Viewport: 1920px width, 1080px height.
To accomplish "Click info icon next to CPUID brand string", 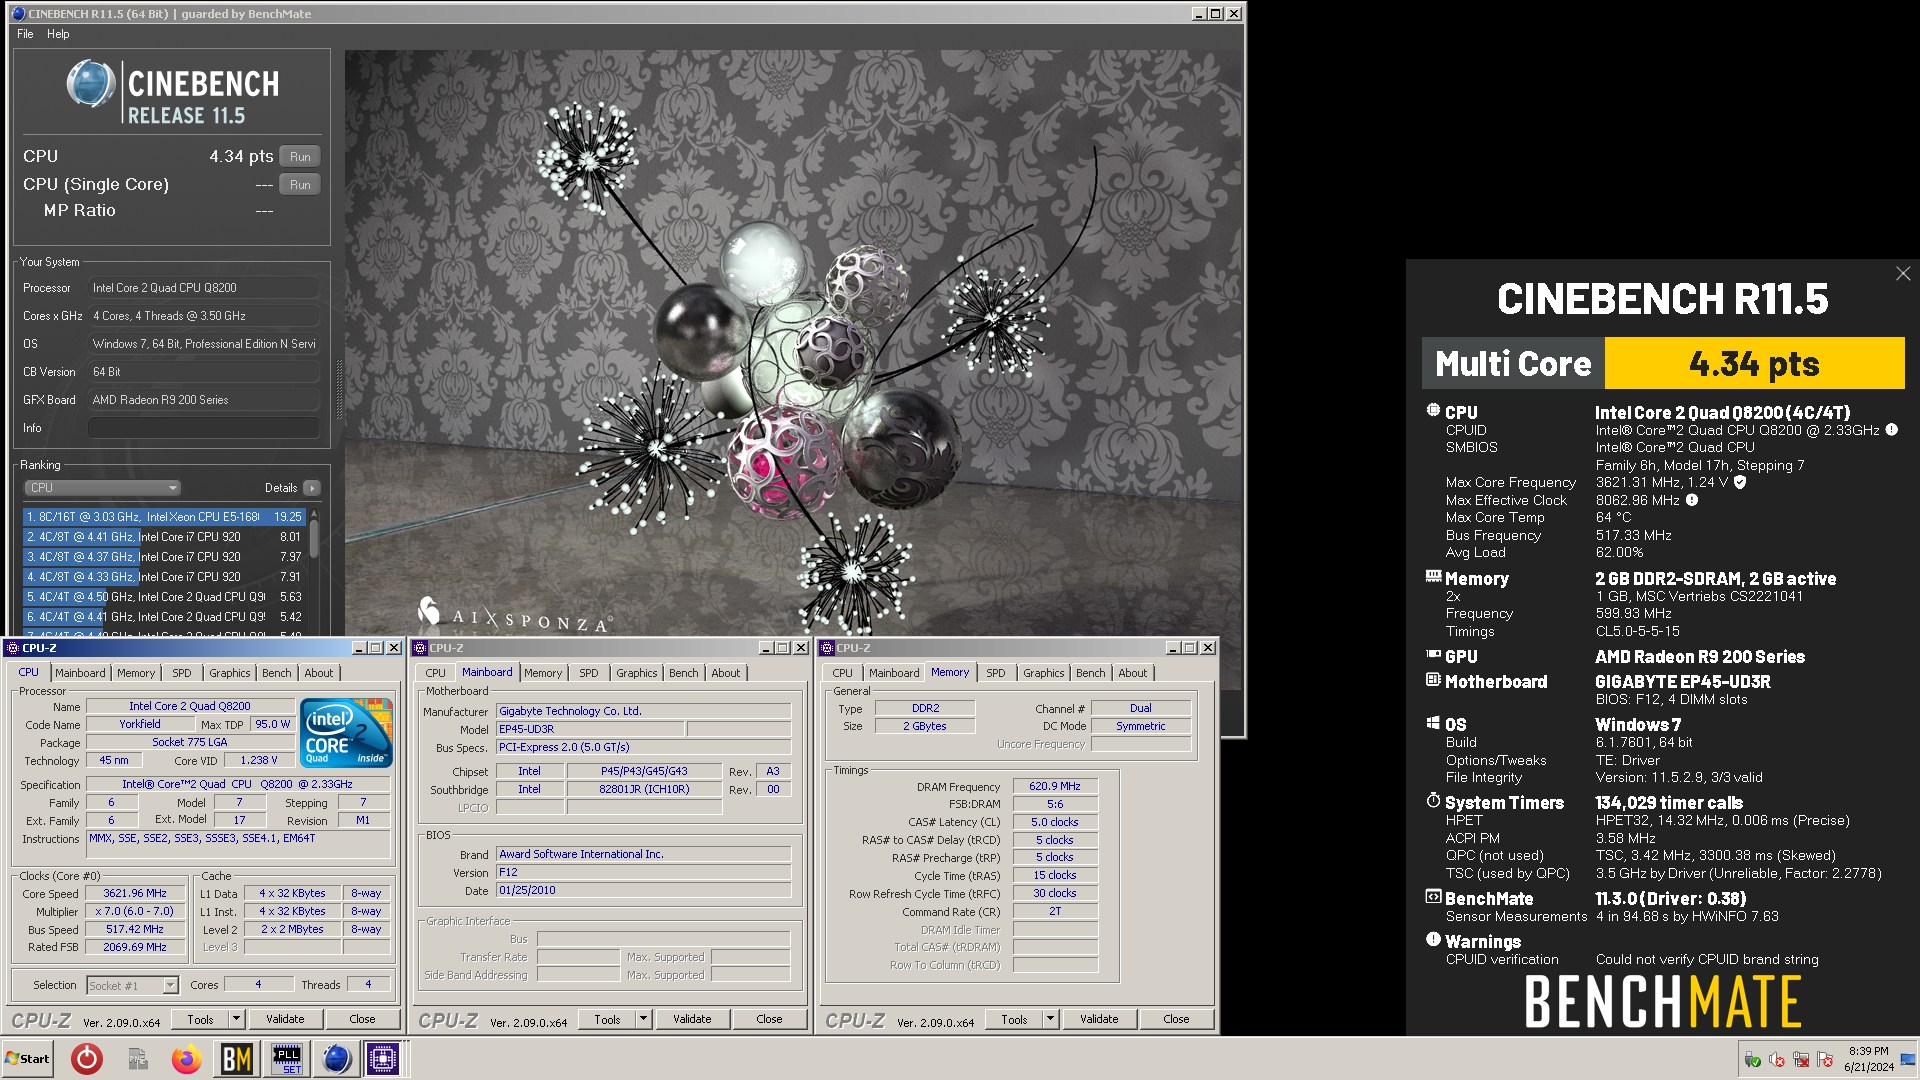I will 1891,430.
